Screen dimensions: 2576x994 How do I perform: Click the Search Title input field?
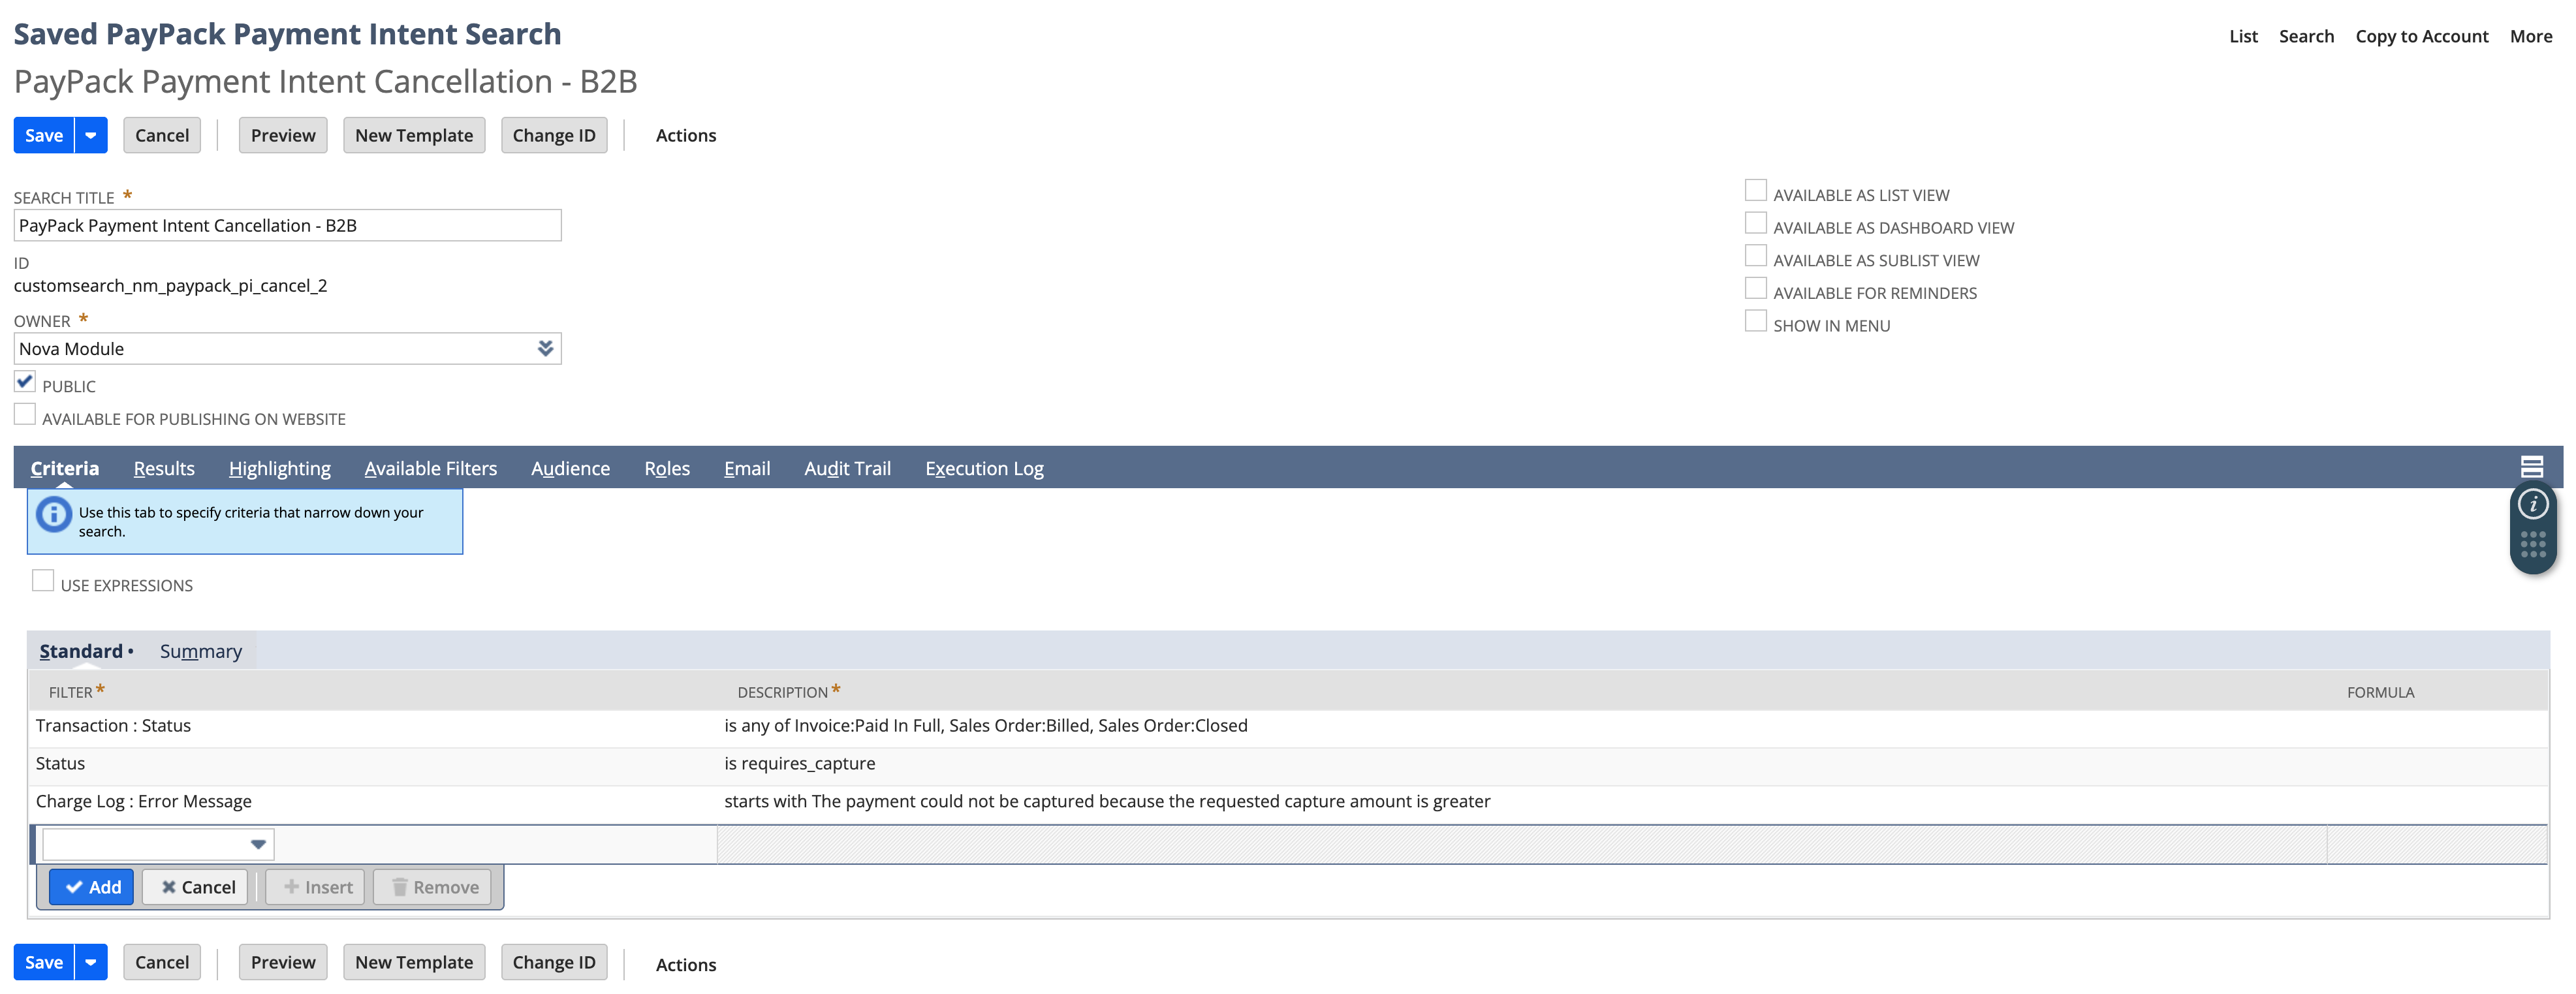pos(287,226)
